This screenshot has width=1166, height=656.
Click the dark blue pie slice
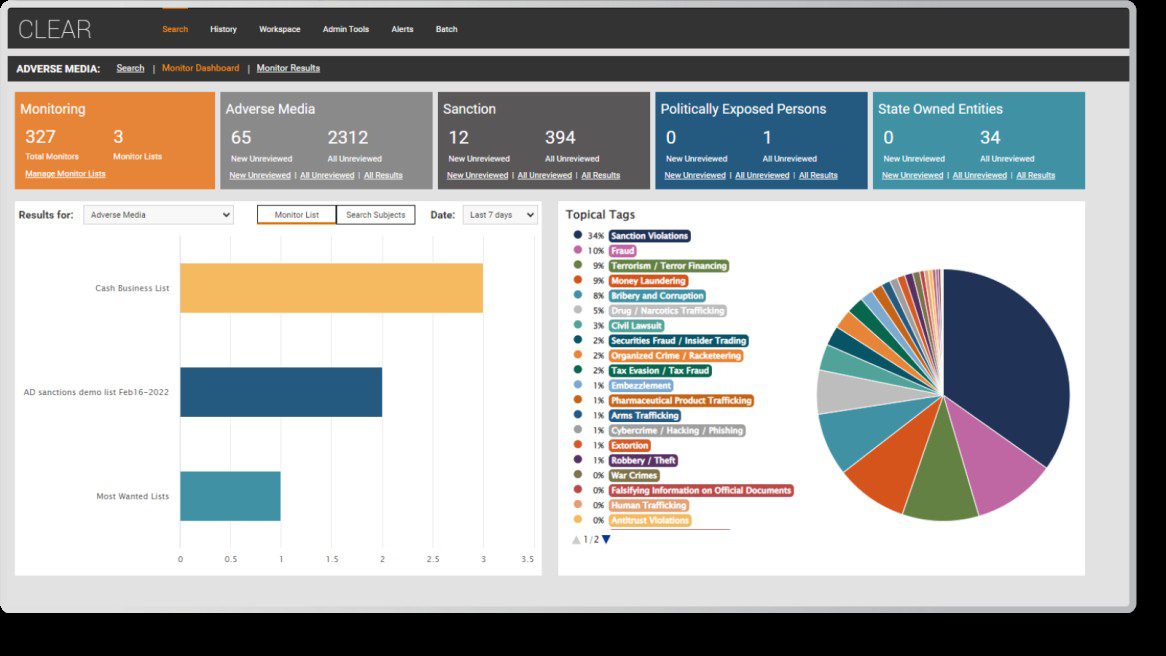1000,360
